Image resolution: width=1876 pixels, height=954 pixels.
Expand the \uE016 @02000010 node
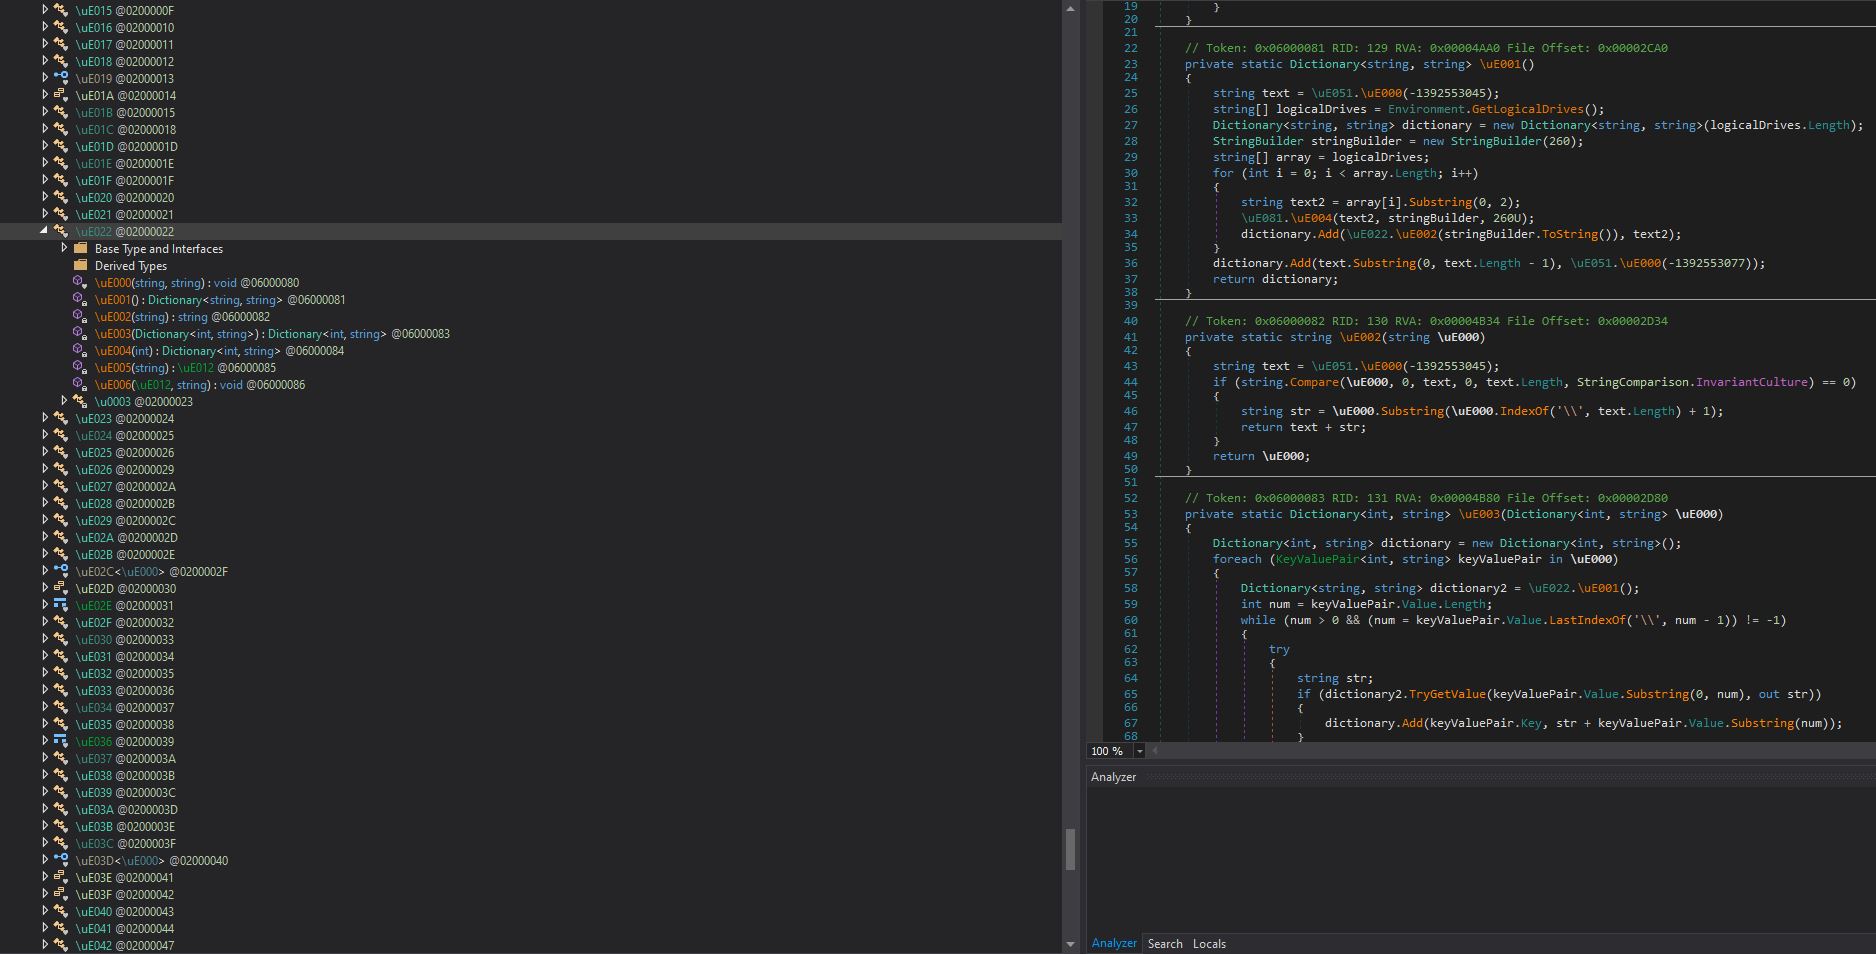point(44,27)
